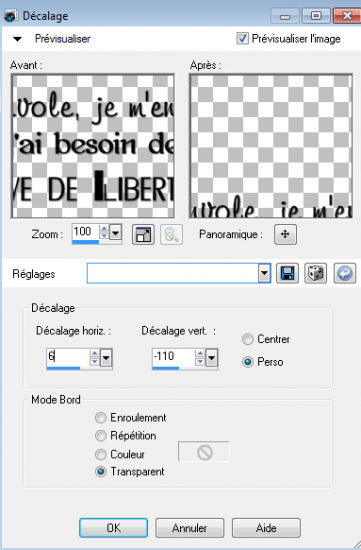Increase Zoom with the up arrow

click(104, 228)
